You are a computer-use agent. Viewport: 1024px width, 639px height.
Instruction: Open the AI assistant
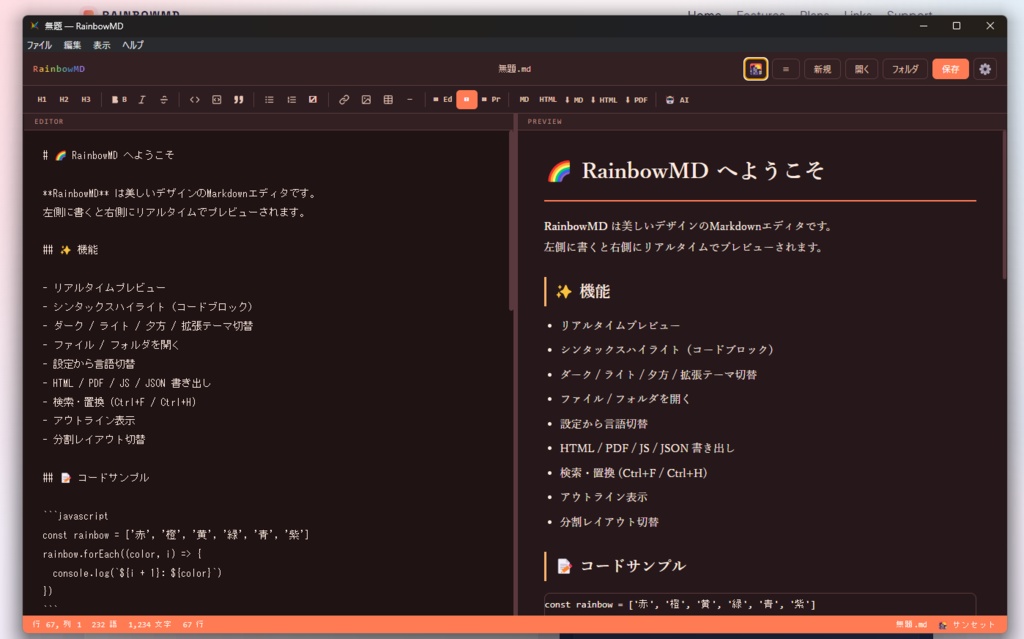(679, 99)
